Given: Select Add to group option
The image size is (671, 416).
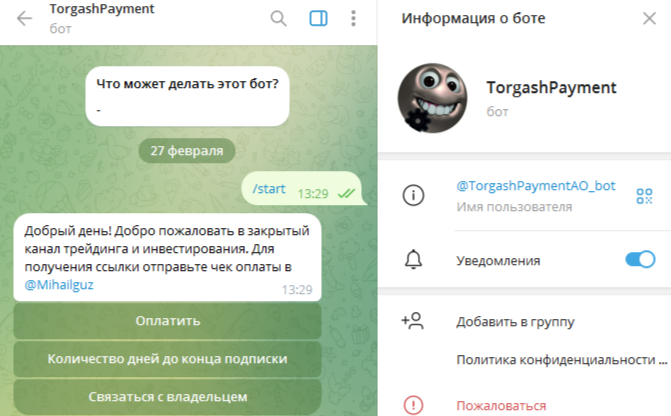Looking at the screenshot, I should 515,321.
